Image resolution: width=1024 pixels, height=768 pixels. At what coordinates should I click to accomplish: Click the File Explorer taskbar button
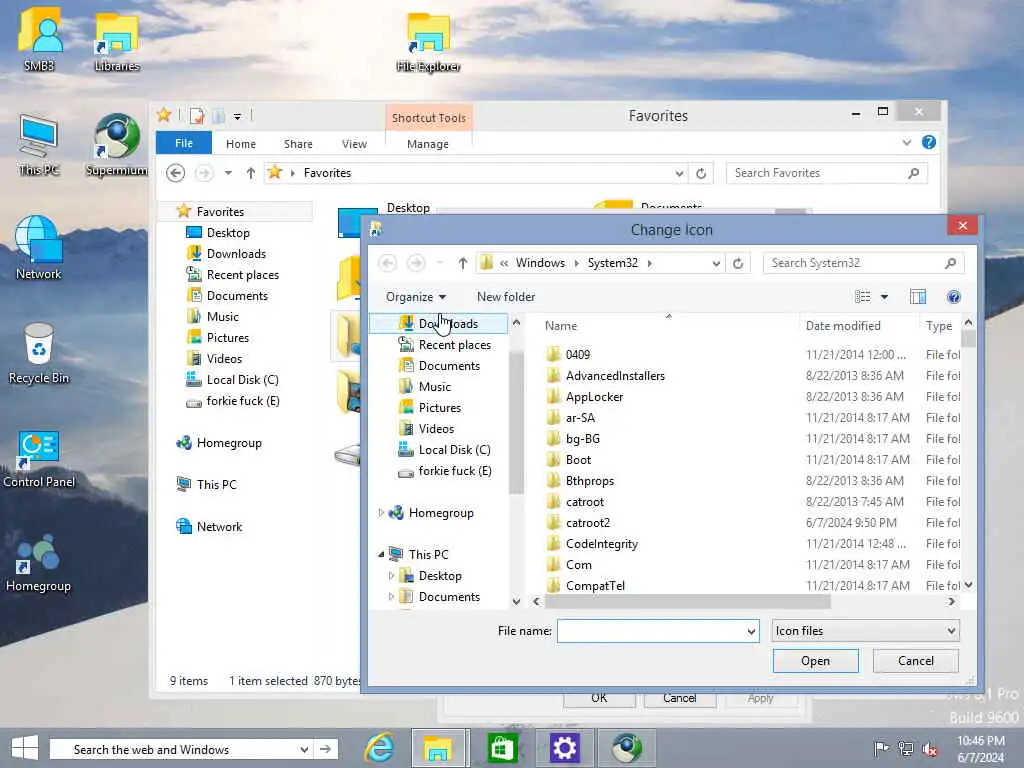pyautogui.click(x=439, y=748)
